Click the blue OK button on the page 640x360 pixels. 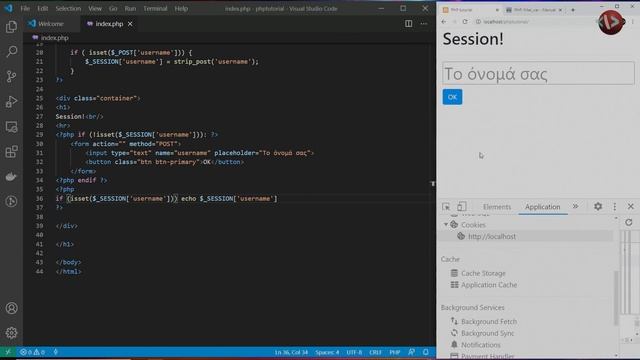pos(452,97)
